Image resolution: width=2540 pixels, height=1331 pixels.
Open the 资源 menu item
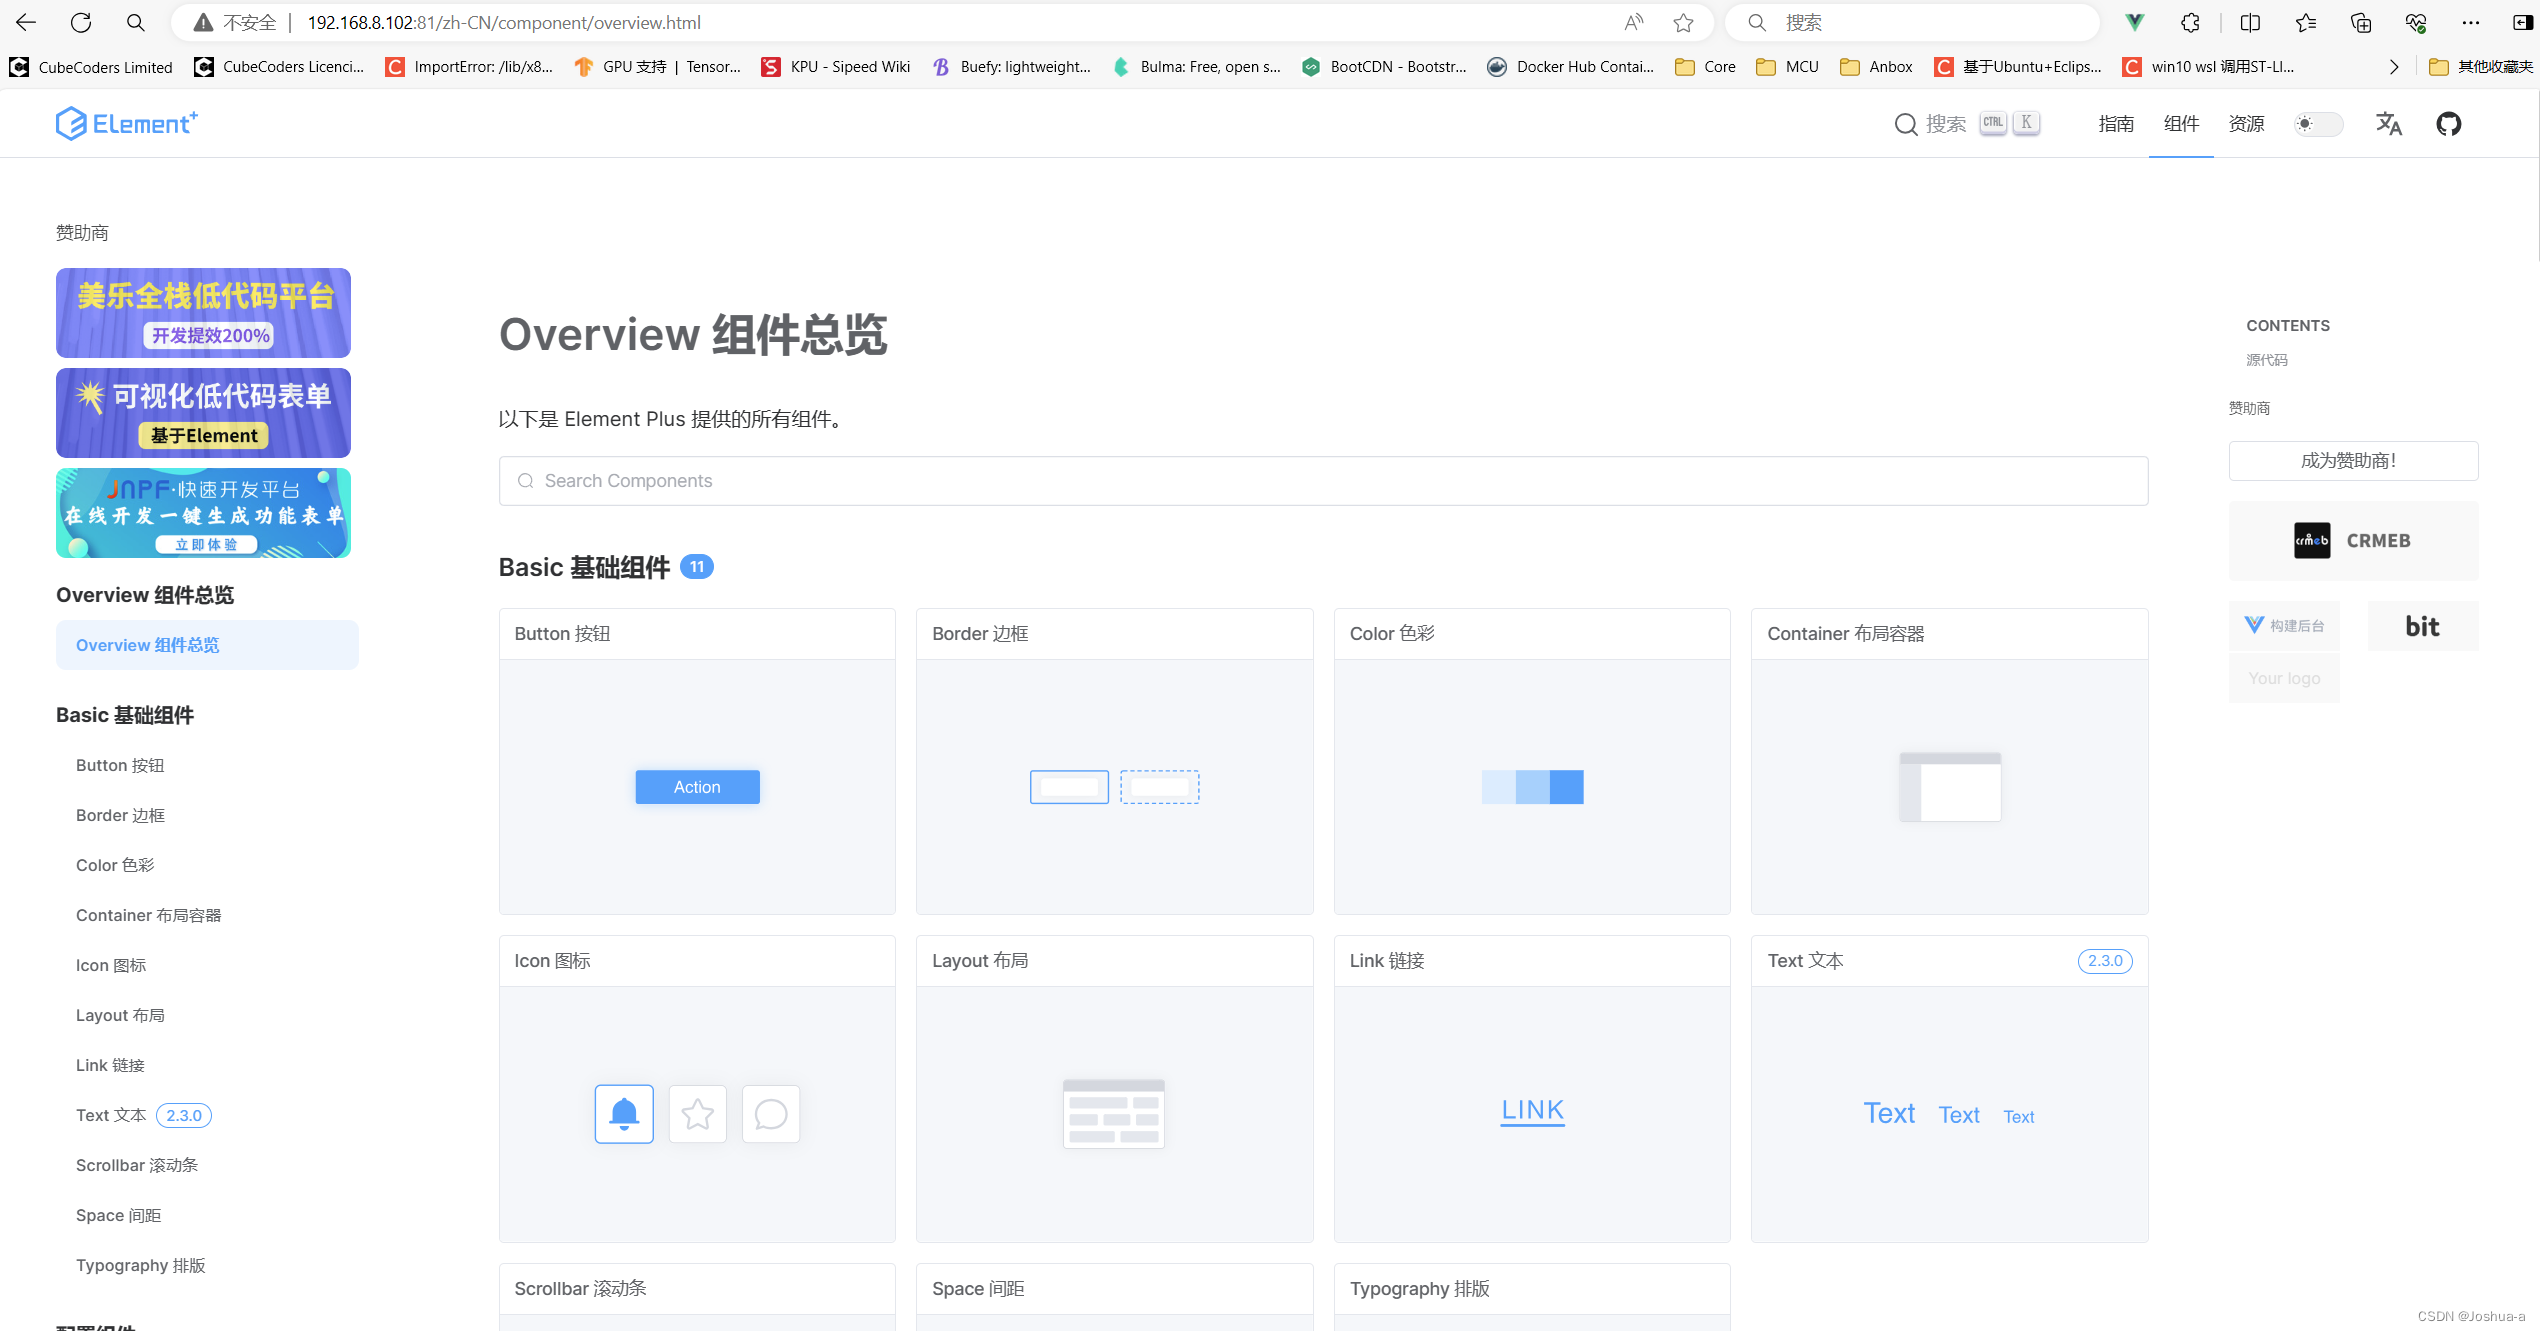coord(2246,123)
